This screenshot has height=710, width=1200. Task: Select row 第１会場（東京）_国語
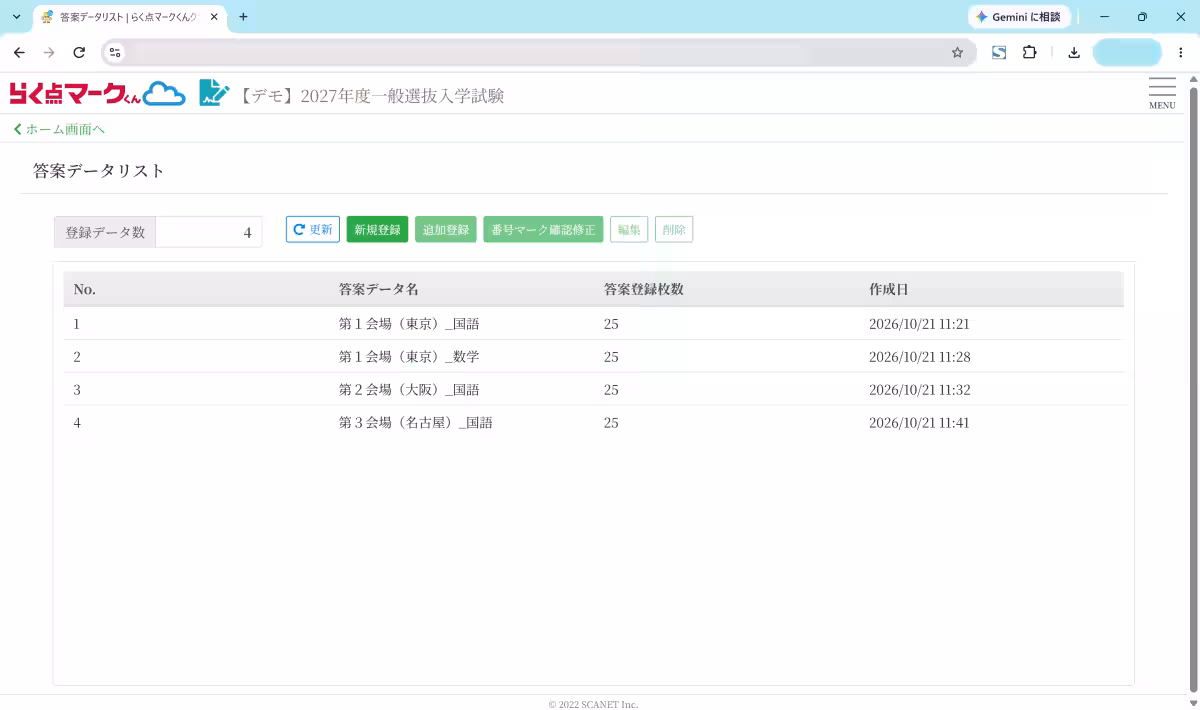pyautogui.click(x=593, y=324)
